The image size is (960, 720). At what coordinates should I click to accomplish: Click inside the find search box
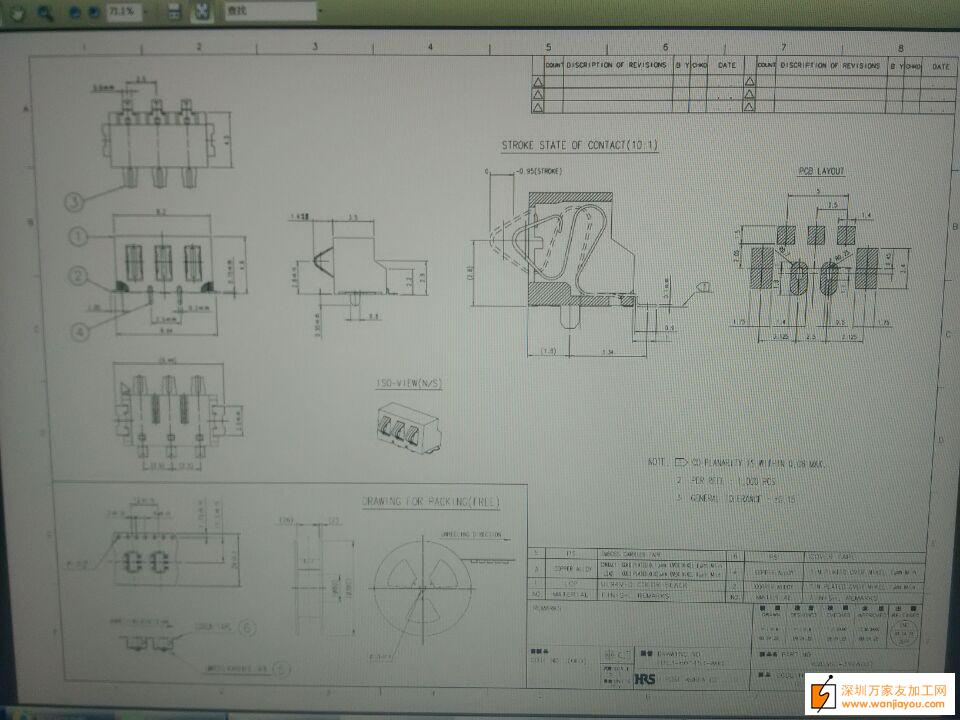265,12
